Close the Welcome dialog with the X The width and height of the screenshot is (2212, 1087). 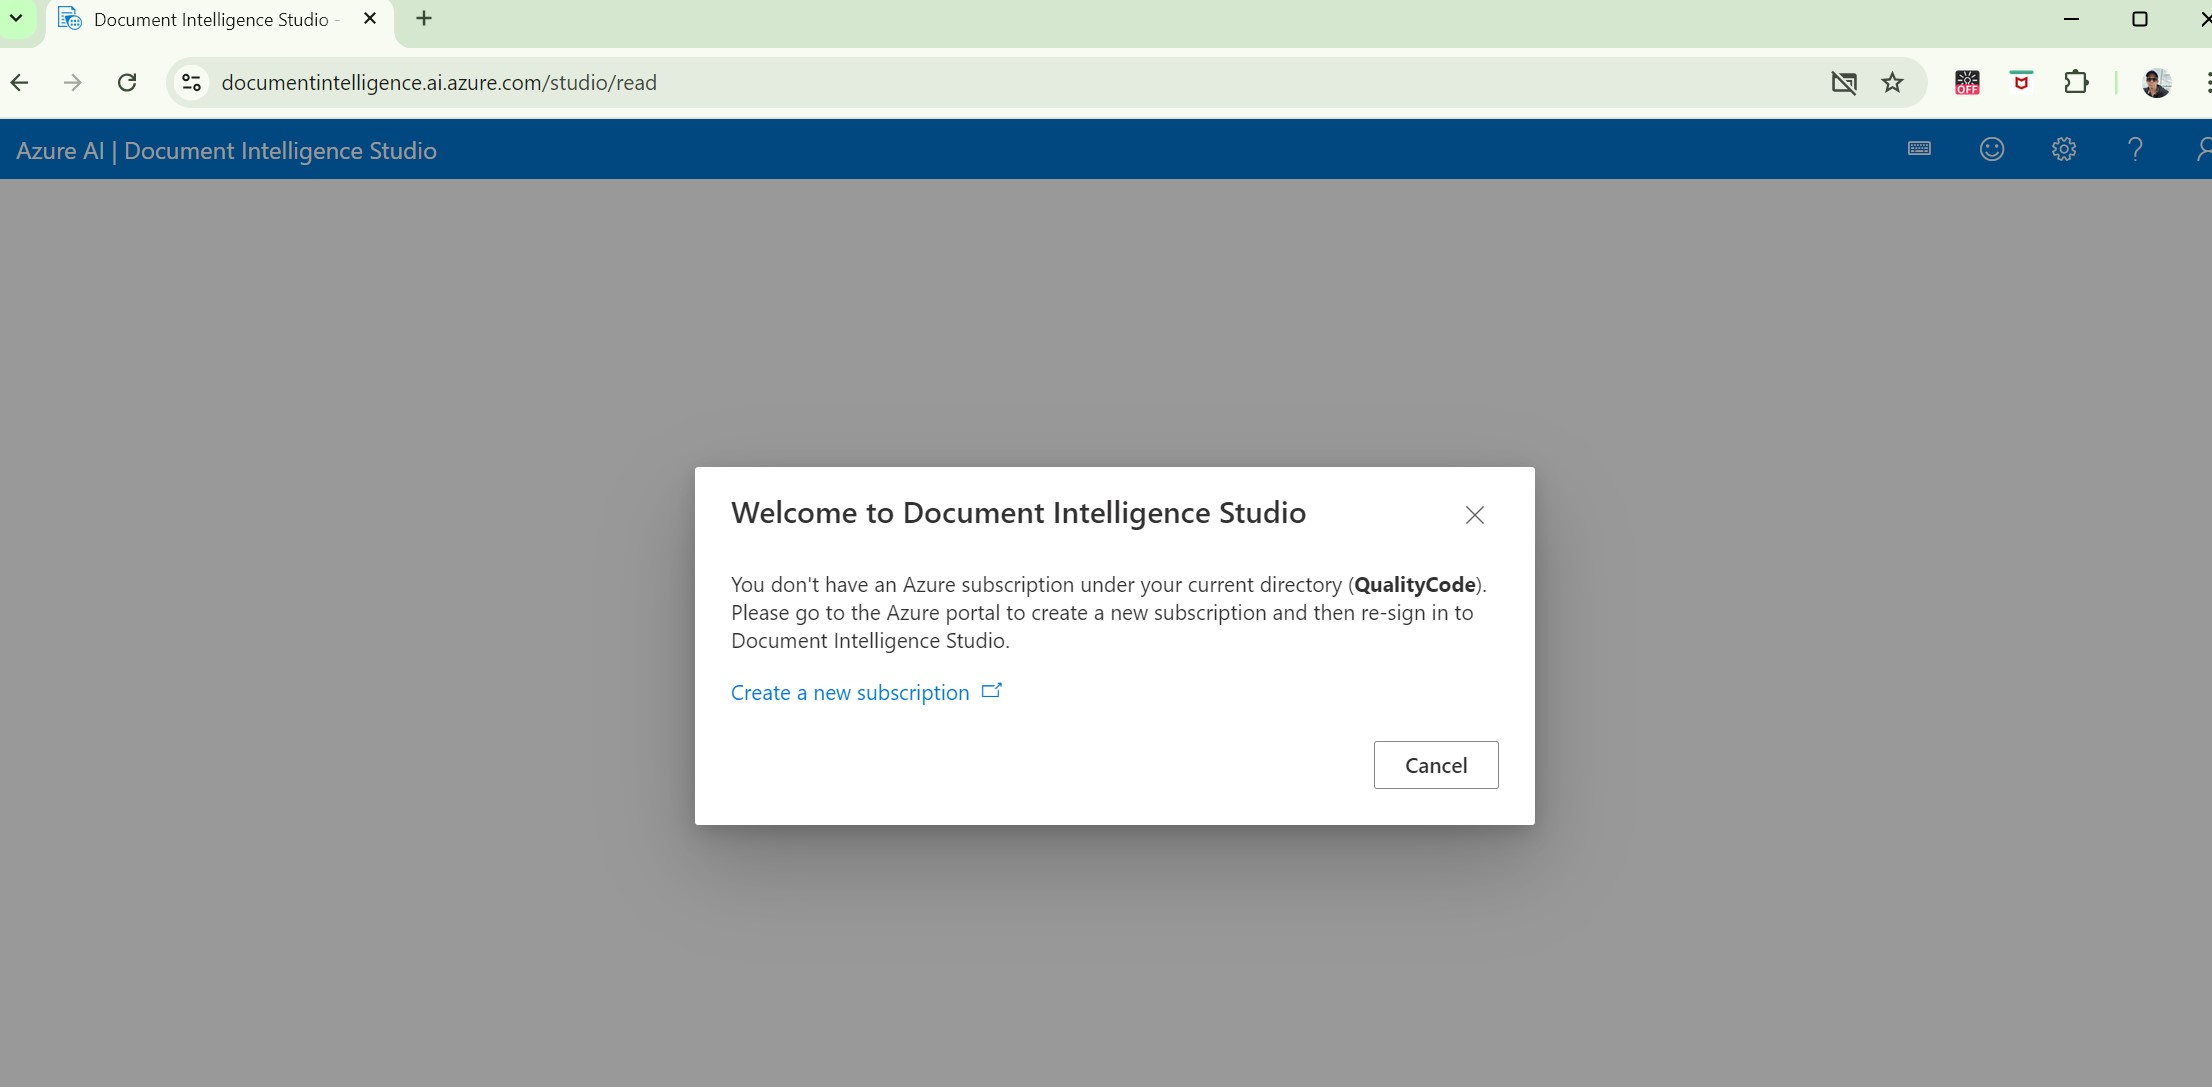pos(1474,515)
